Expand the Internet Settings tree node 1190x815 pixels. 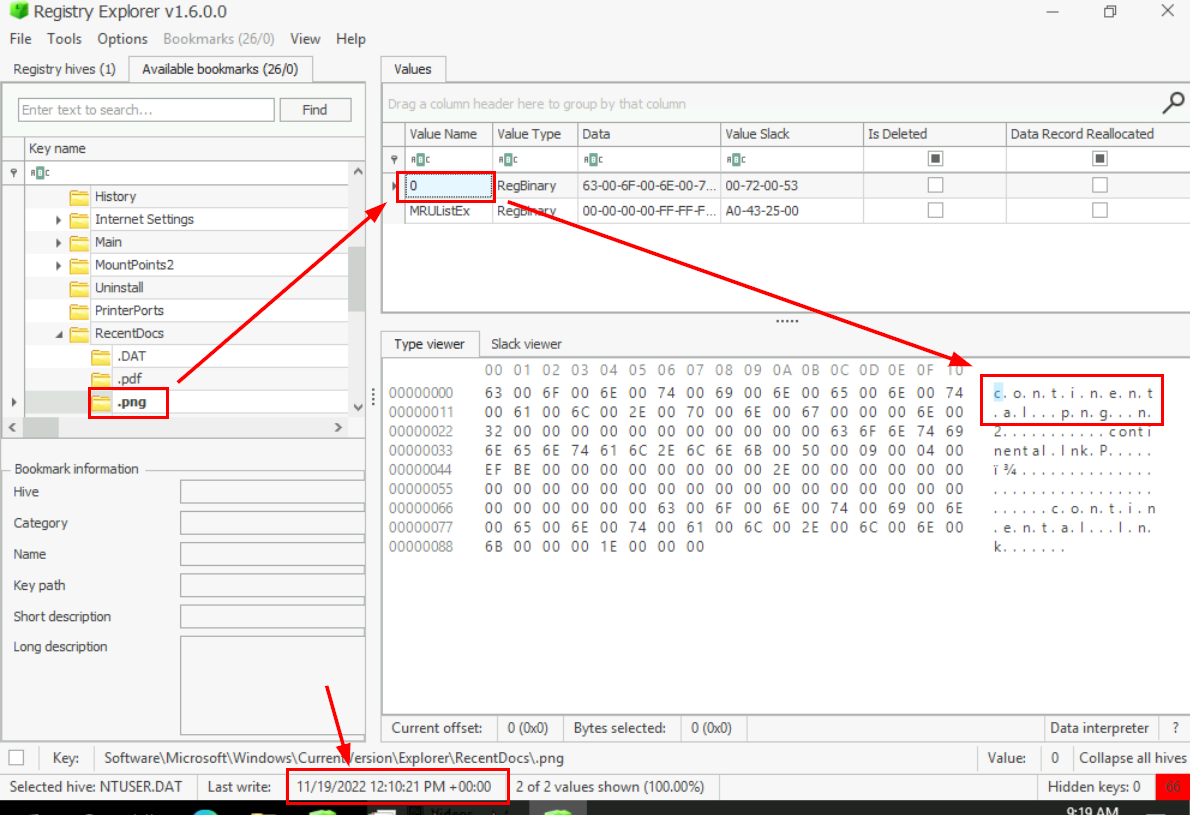tap(59, 220)
